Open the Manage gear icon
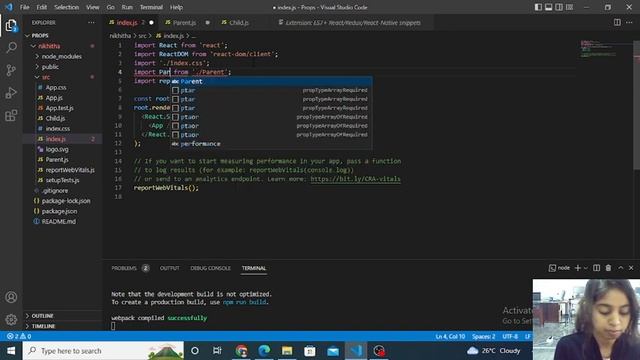640x360 pixels. 11,319
